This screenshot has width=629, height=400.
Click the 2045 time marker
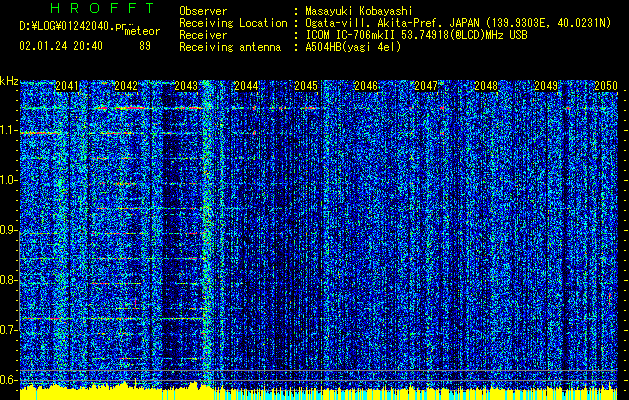pos(306,86)
